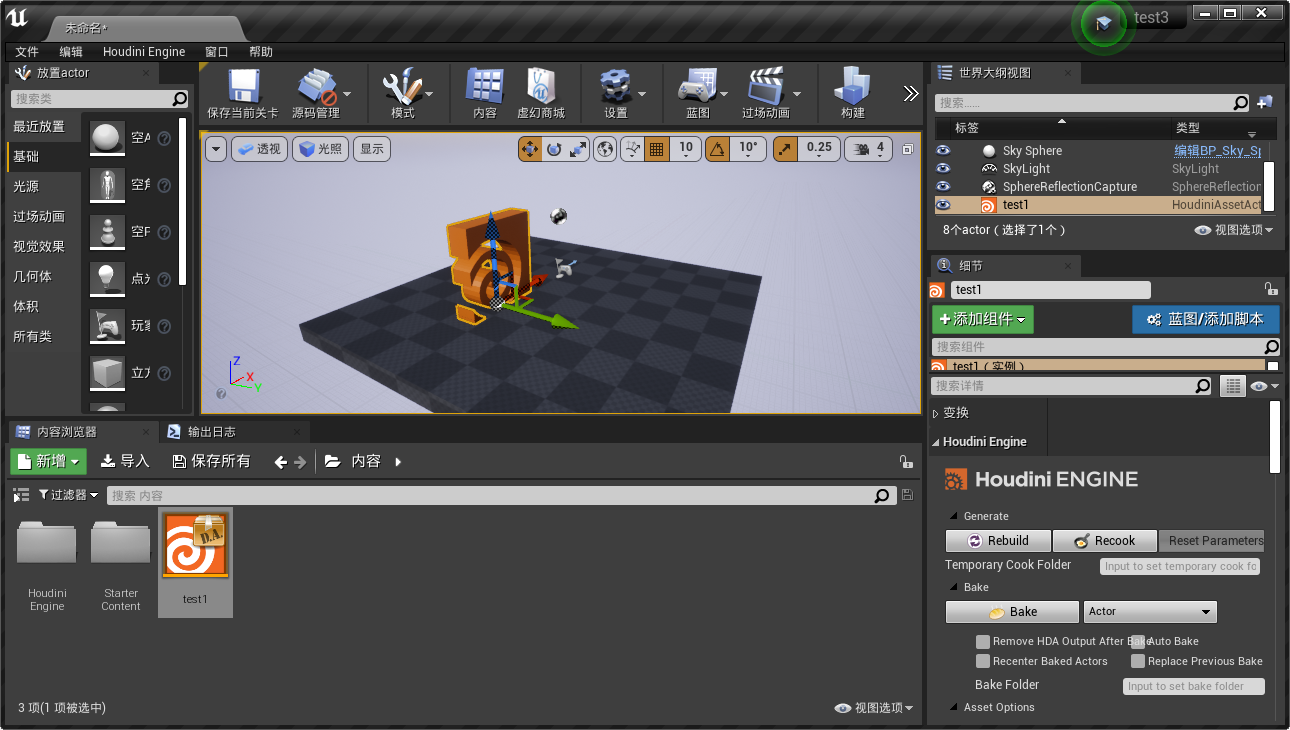Toggle the world/local coordinate globe icon
Screen dimensions: 1290x730
pos(605,149)
